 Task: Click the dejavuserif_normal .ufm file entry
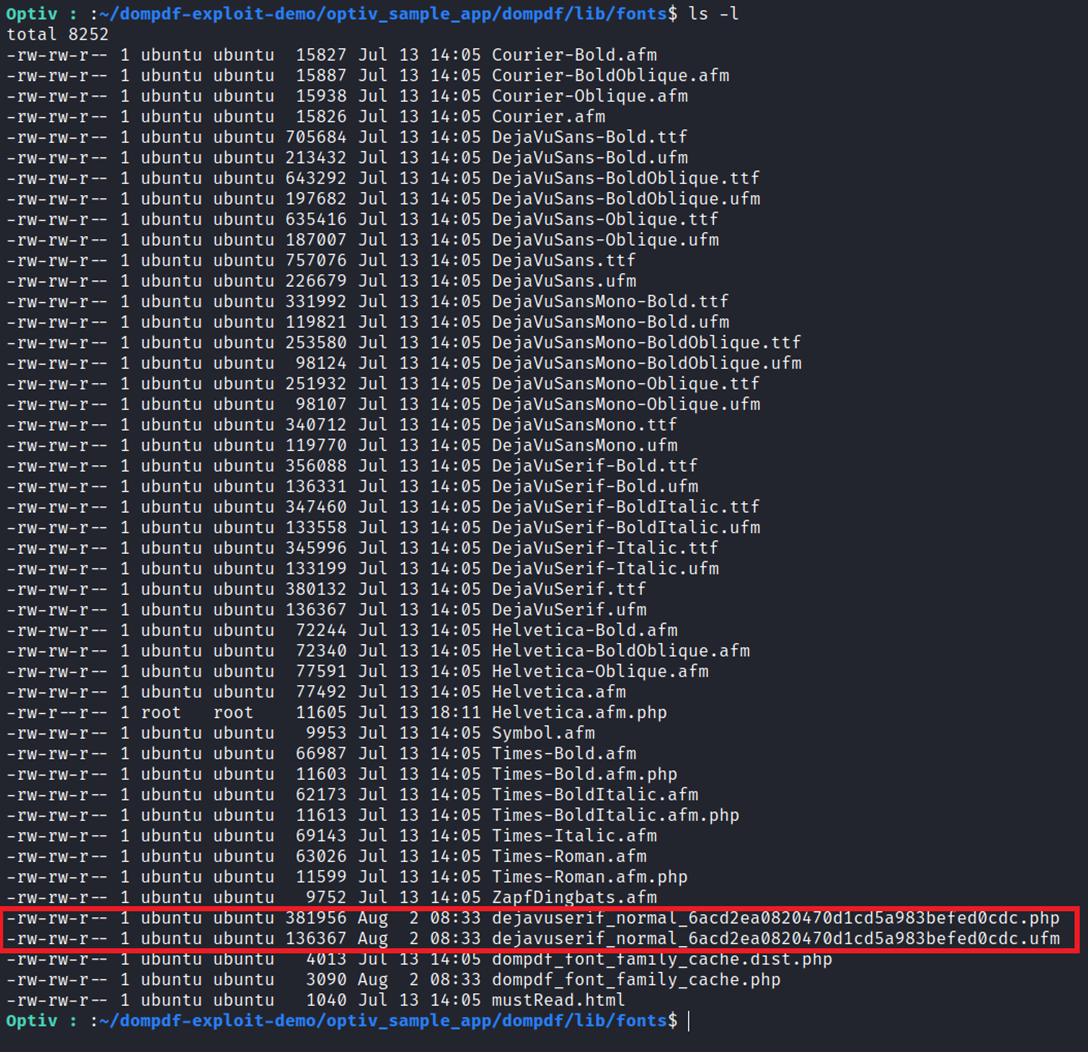(775, 939)
